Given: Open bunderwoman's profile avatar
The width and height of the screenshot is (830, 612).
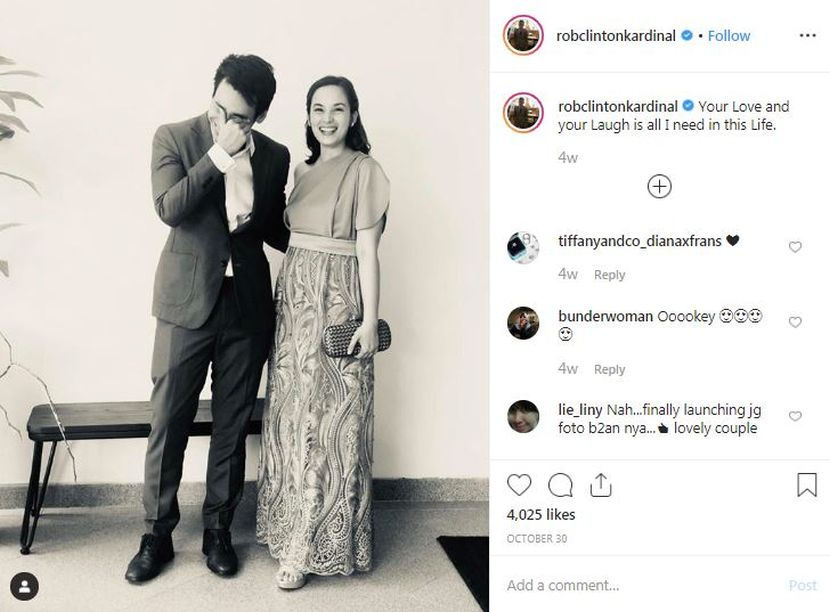Looking at the screenshot, I should [x=523, y=323].
